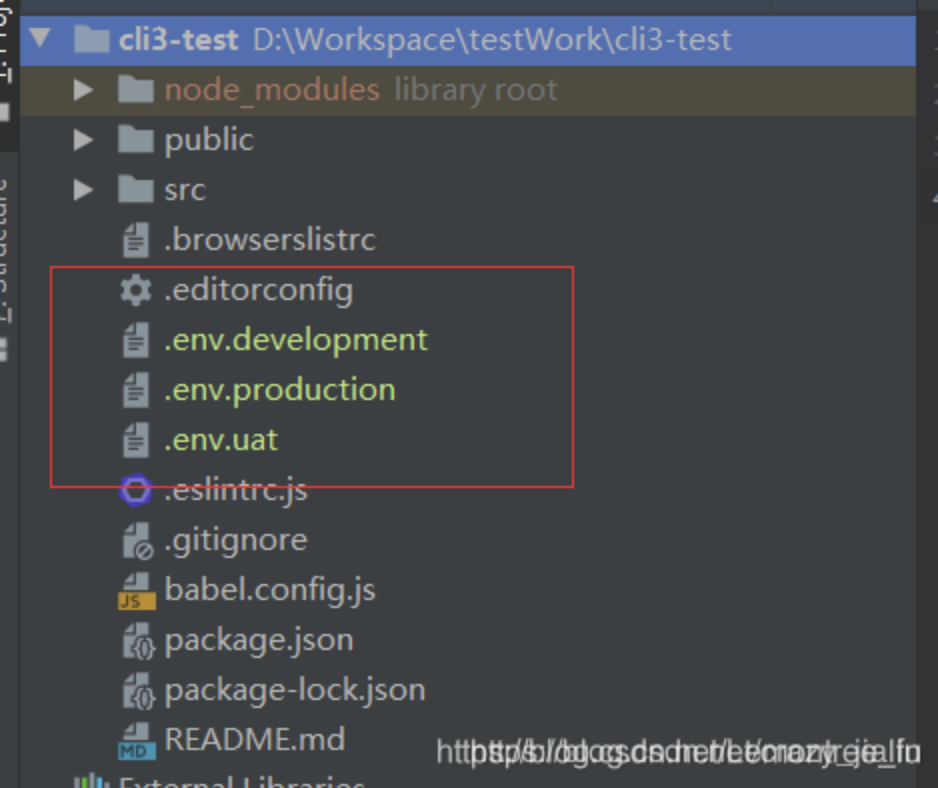Screen dimensions: 938x788
Task: Expand the src folder arrow
Action: (x=83, y=190)
